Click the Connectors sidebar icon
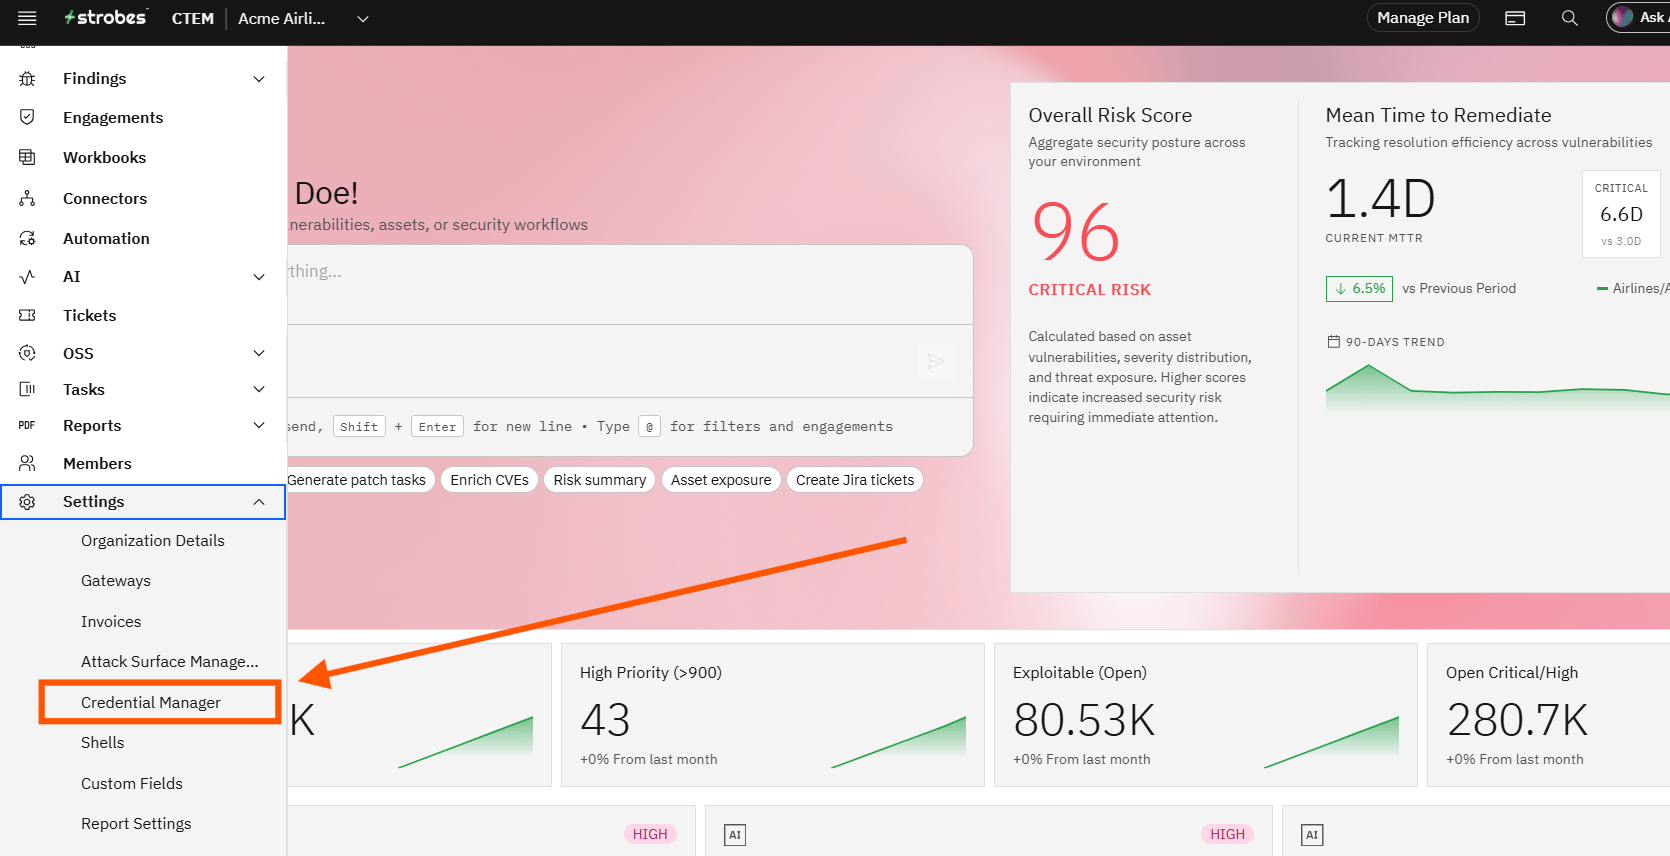 (27, 198)
